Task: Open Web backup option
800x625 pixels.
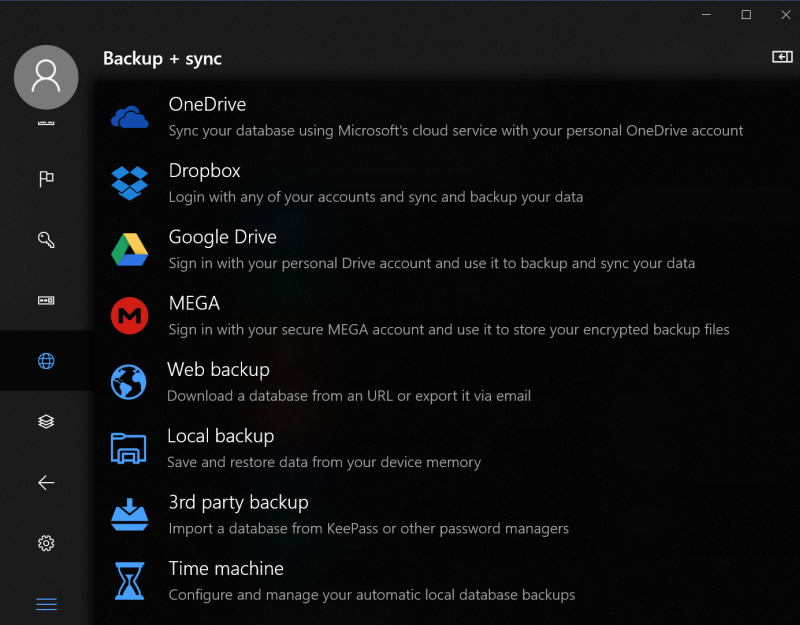Action: pos(447,382)
